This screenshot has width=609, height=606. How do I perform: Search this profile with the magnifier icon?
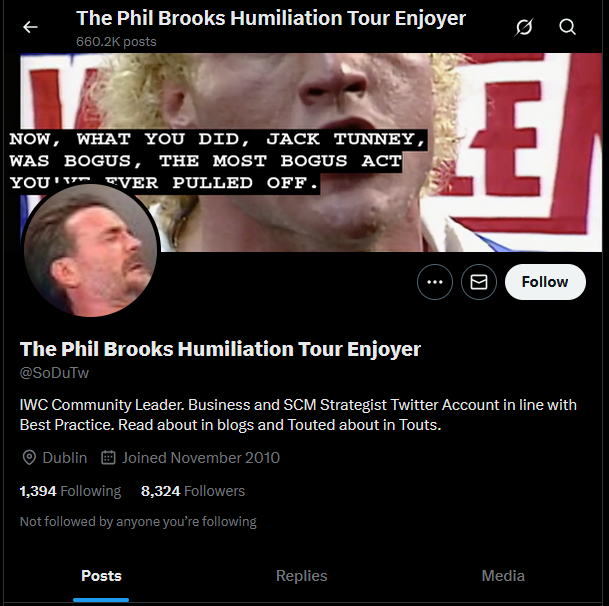click(567, 27)
